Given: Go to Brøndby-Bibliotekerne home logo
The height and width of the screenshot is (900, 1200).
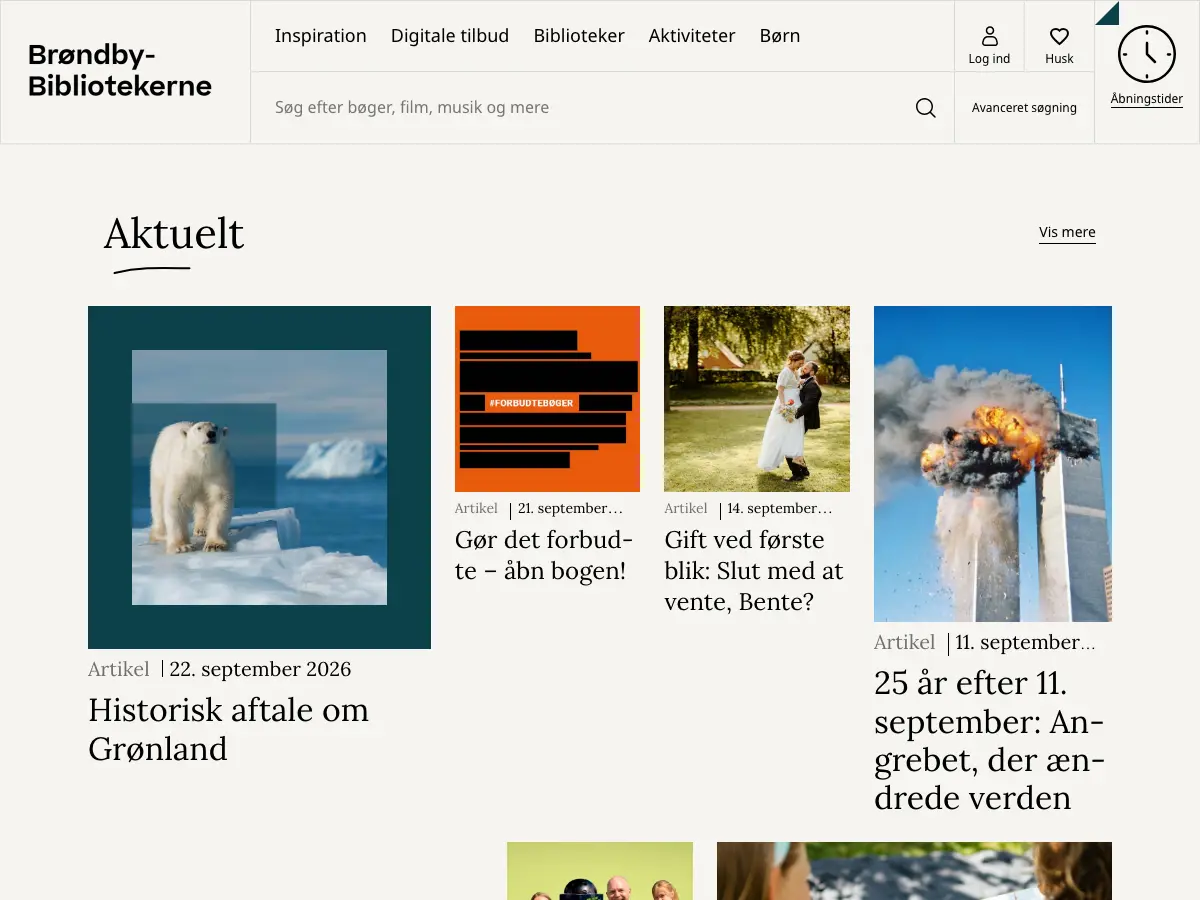Looking at the screenshot, I should (120, 71).
